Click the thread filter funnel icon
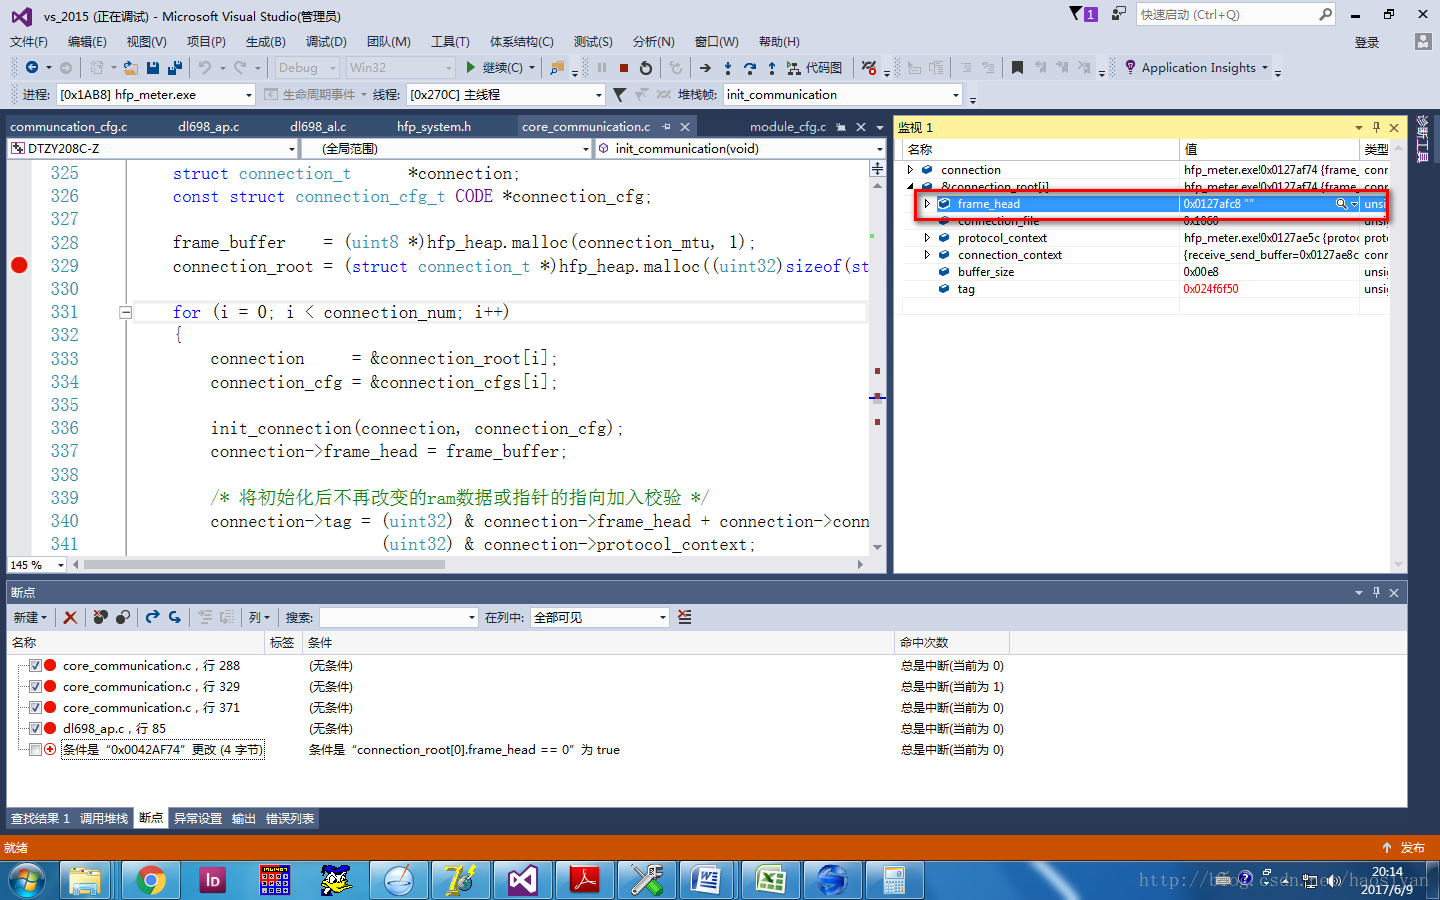This screenshot has width=1440, height=900. click(619, 95)
